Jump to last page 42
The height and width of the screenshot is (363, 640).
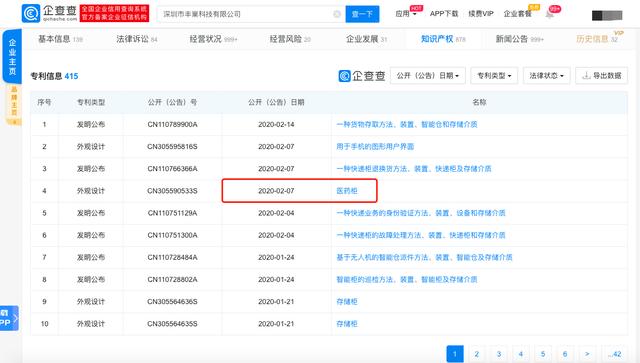coord(614,354)
